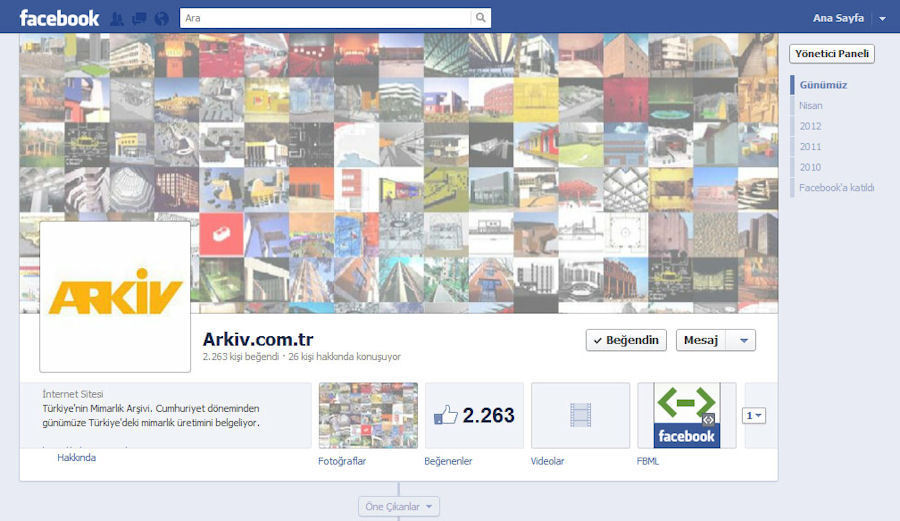Open the Öne Çıkanlar dropdown
900x521 pixels.
click(x=399, y=507)
